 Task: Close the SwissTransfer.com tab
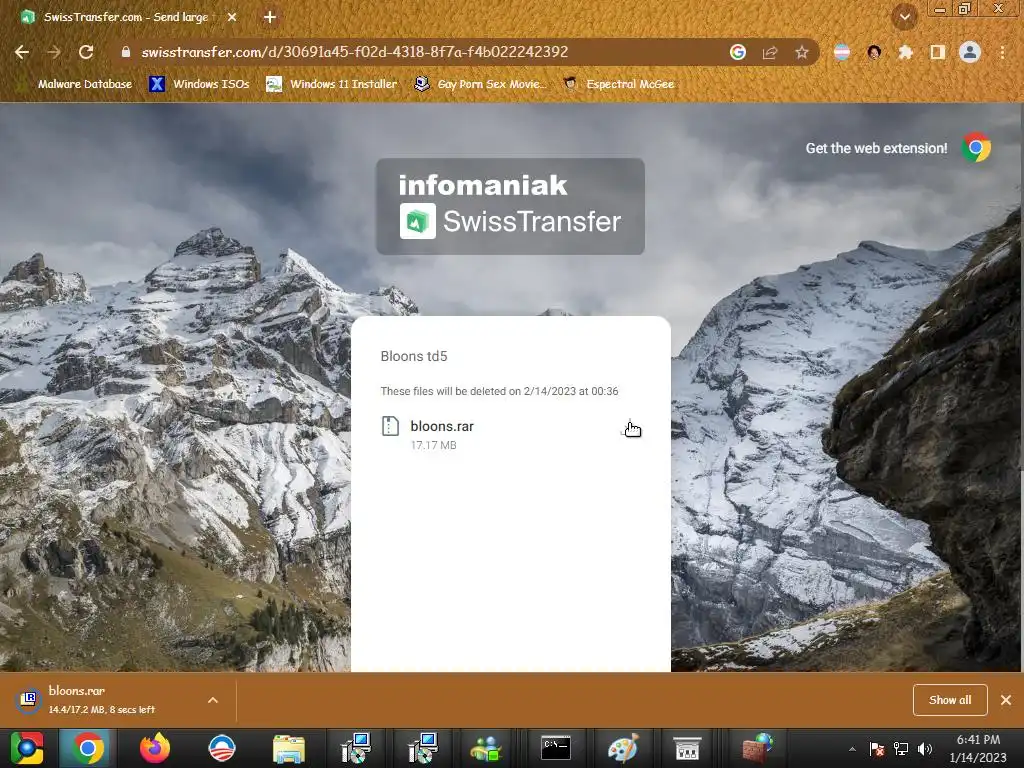click(x=232, y=17)
